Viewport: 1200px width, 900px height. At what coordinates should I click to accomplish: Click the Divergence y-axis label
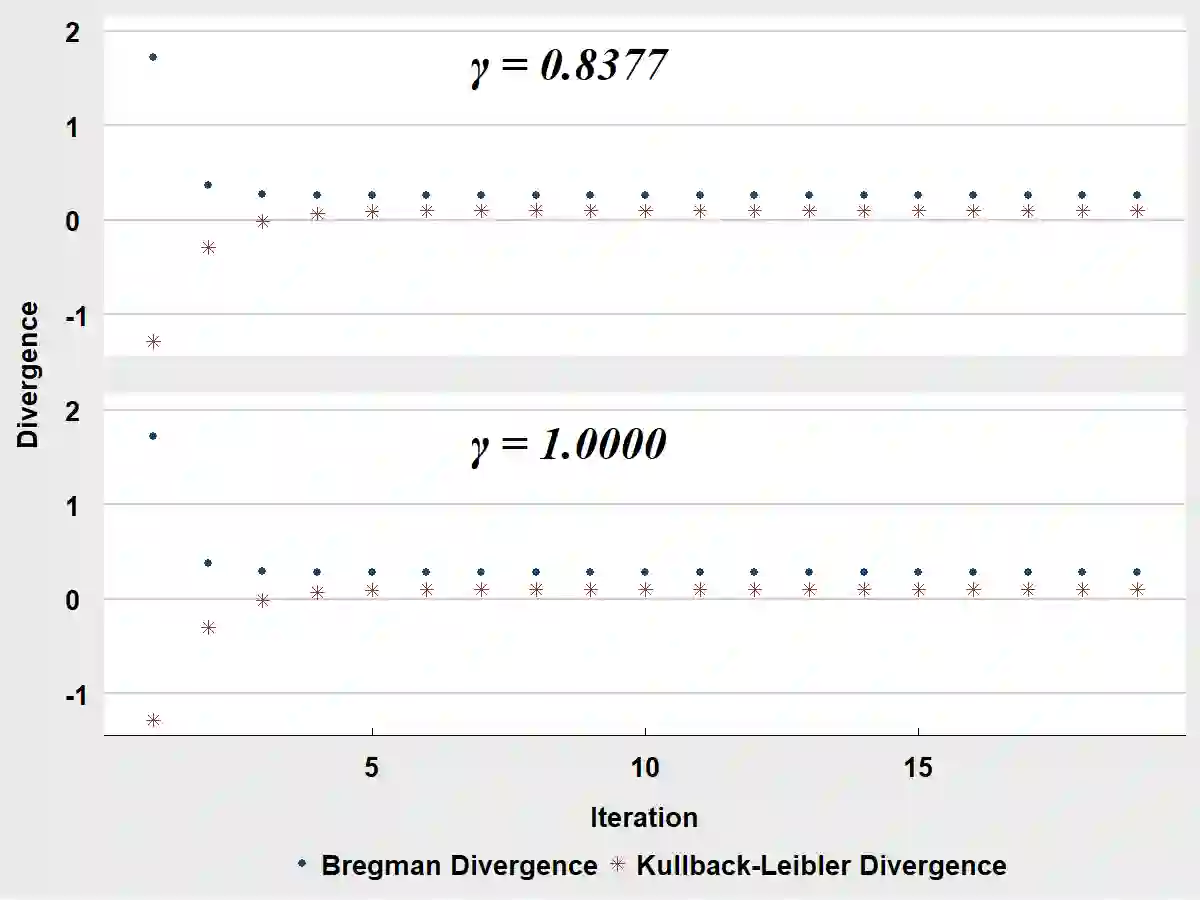pos(28,374)
